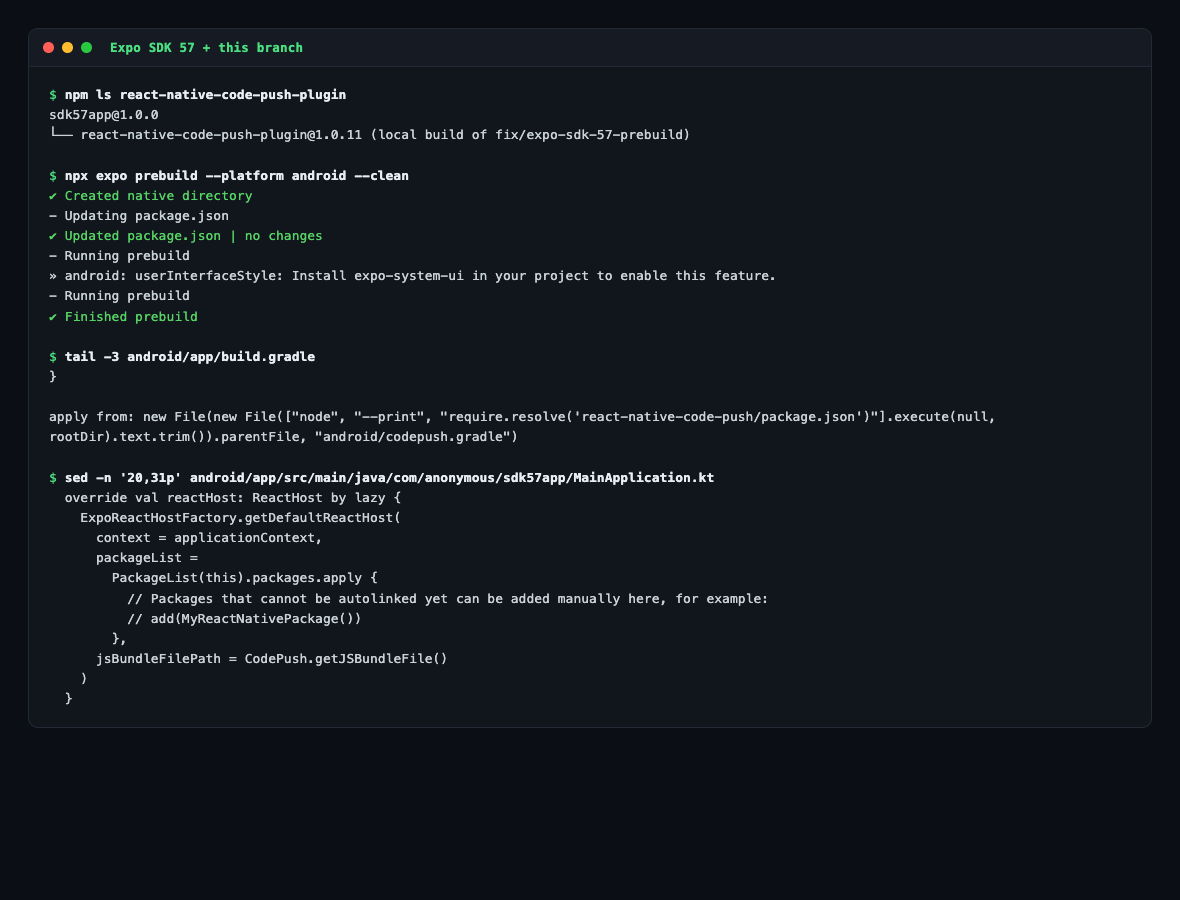
Task: Click 'ExpoReactHostFactory.getDefaultReactHost(' line
Action: point(241,518)
